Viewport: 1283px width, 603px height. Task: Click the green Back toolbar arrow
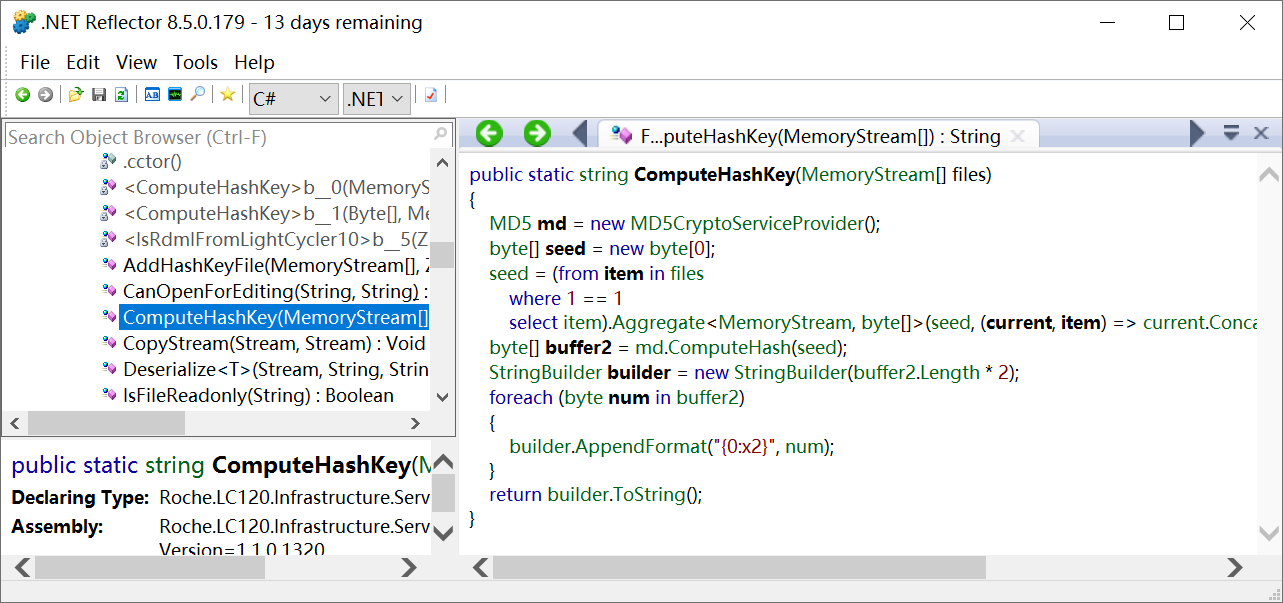[x=23, y=95]
